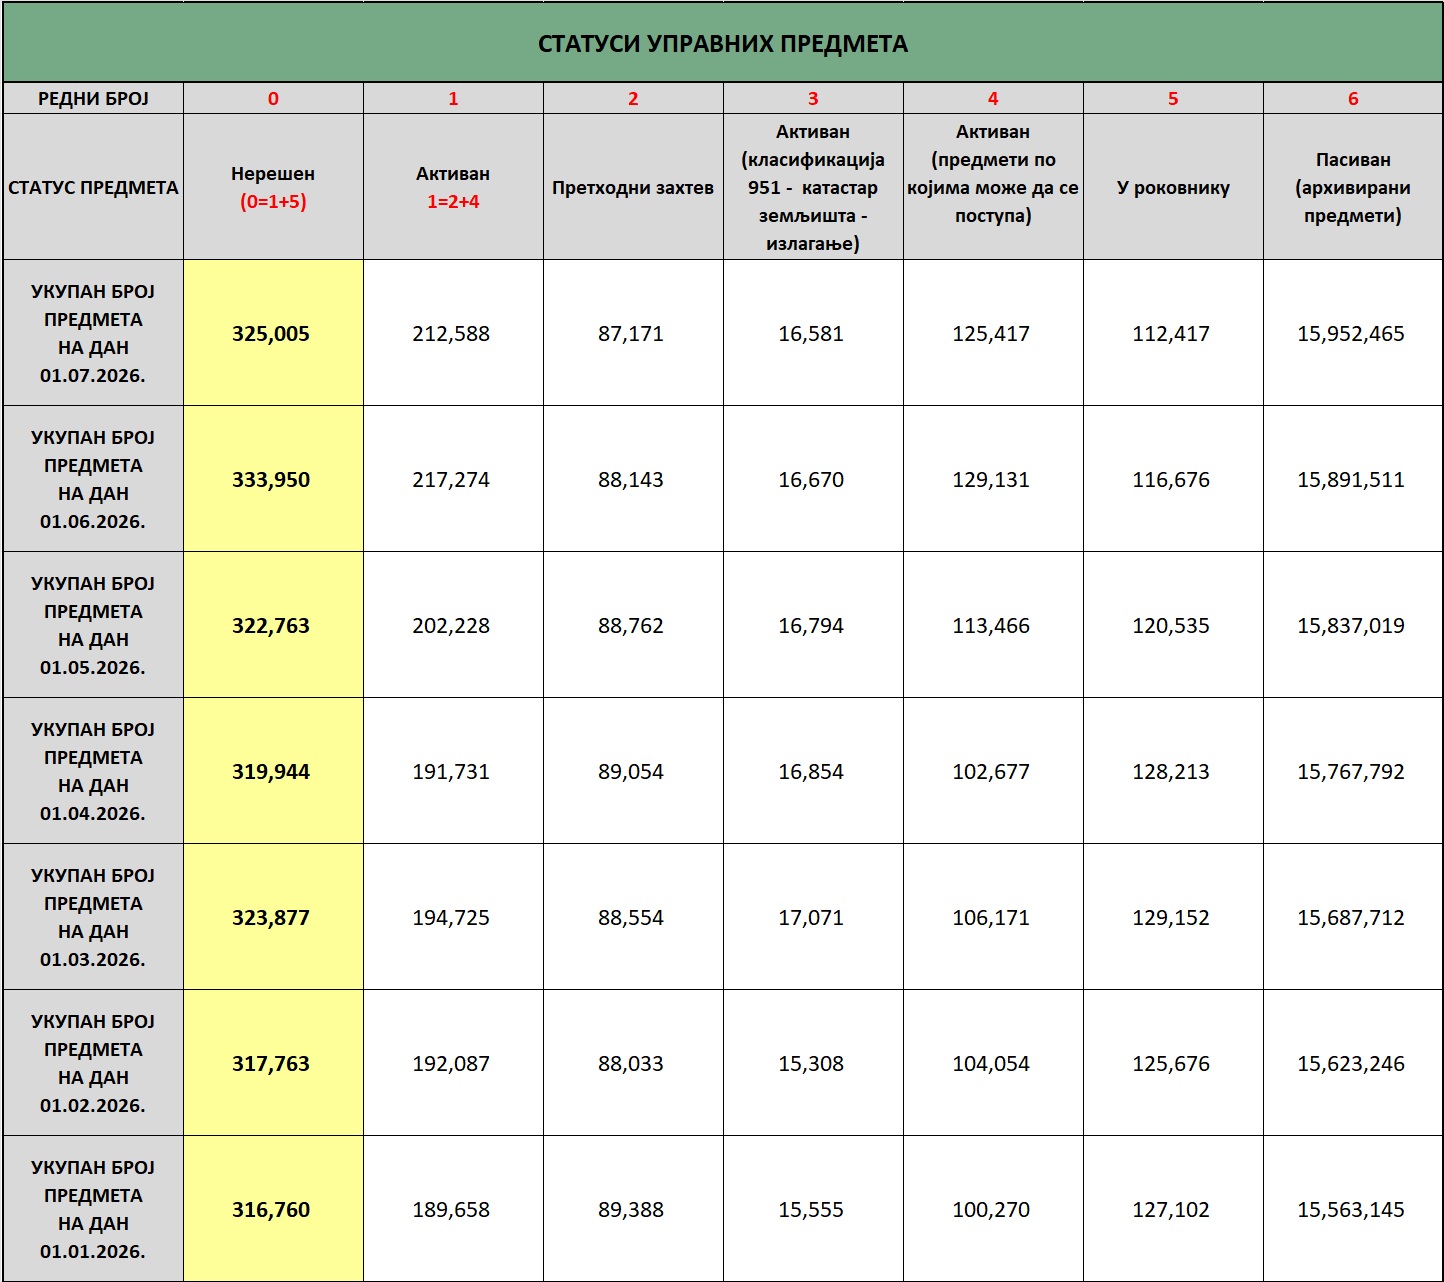Select the figure 125,417
1444x1282 pixels.
pyautogui.click(x=991, y=334)
